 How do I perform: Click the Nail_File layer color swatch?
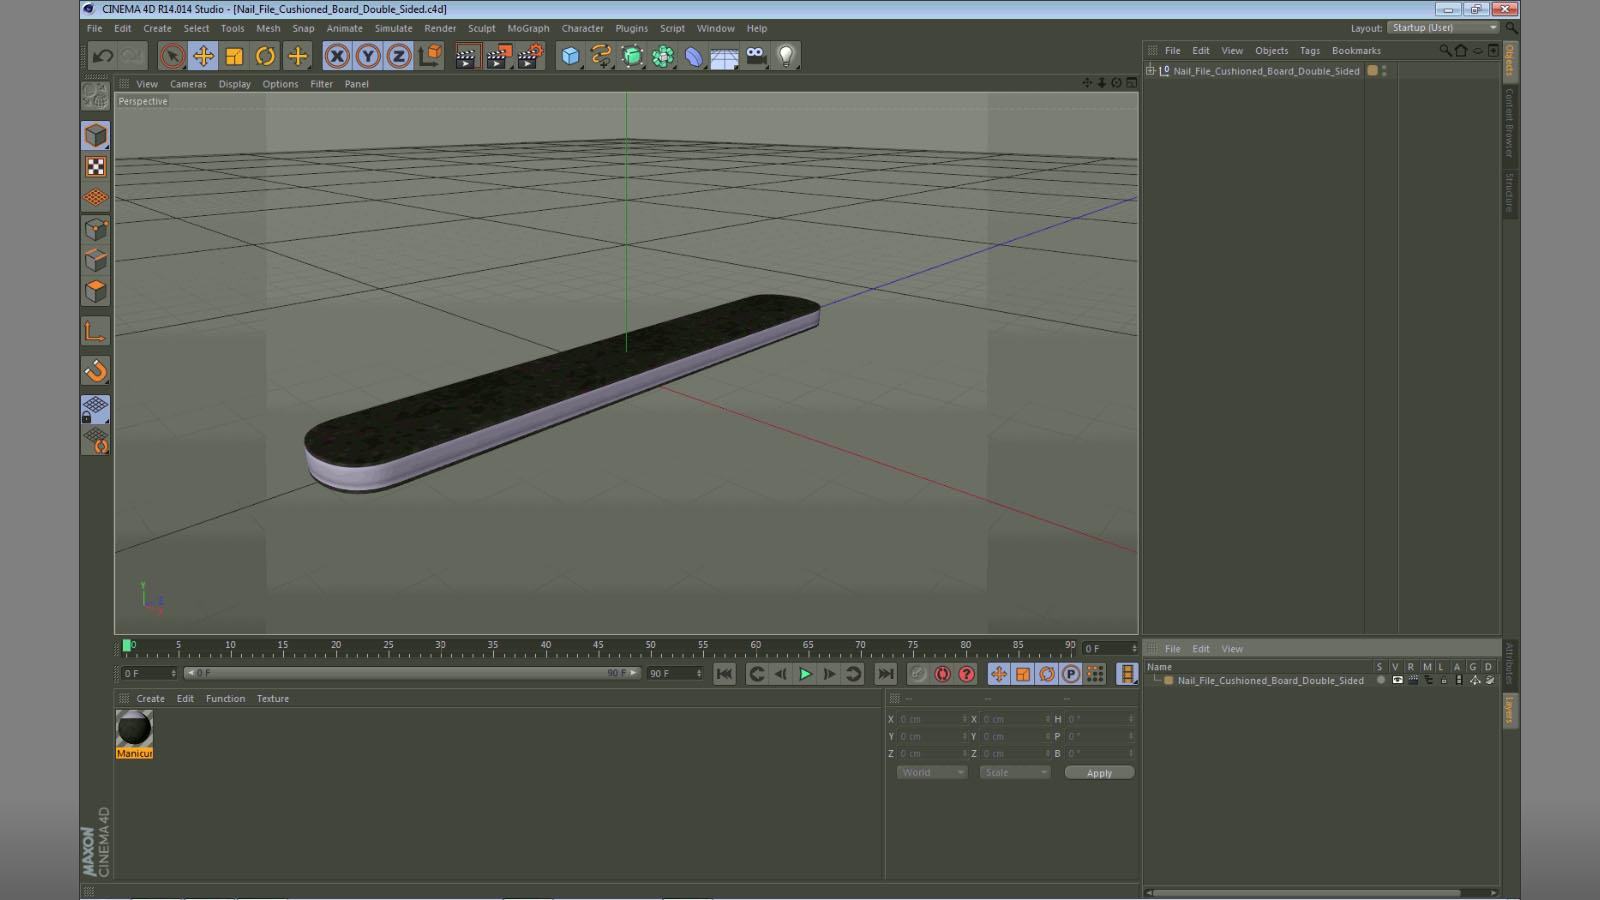click(1168, 681)
